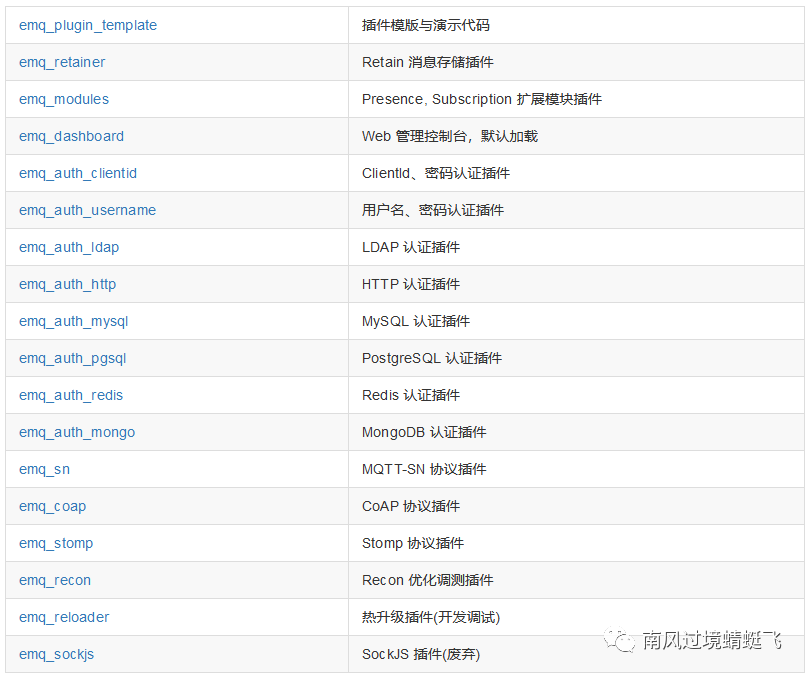Follow the emq_auth_mongo link
This screenshot has width=807, height=675.
[77, 433]
